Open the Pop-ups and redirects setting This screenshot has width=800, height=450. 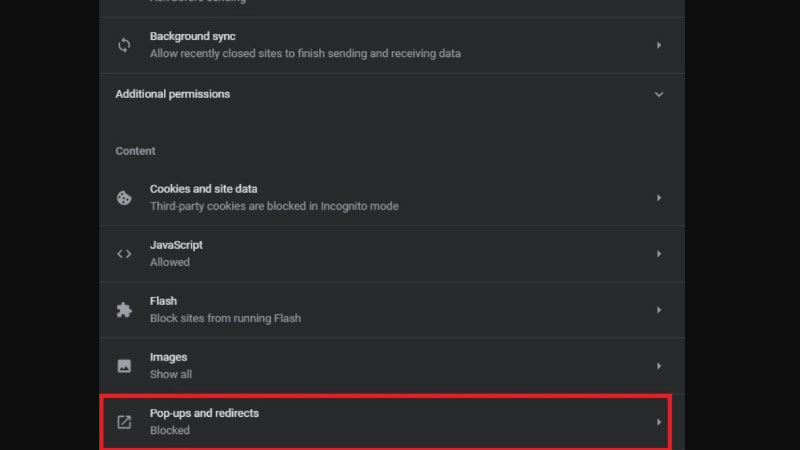(204, 413)
